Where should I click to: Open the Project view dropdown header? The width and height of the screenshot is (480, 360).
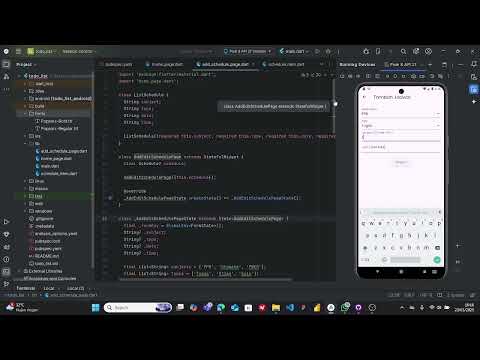click(26, 64)
